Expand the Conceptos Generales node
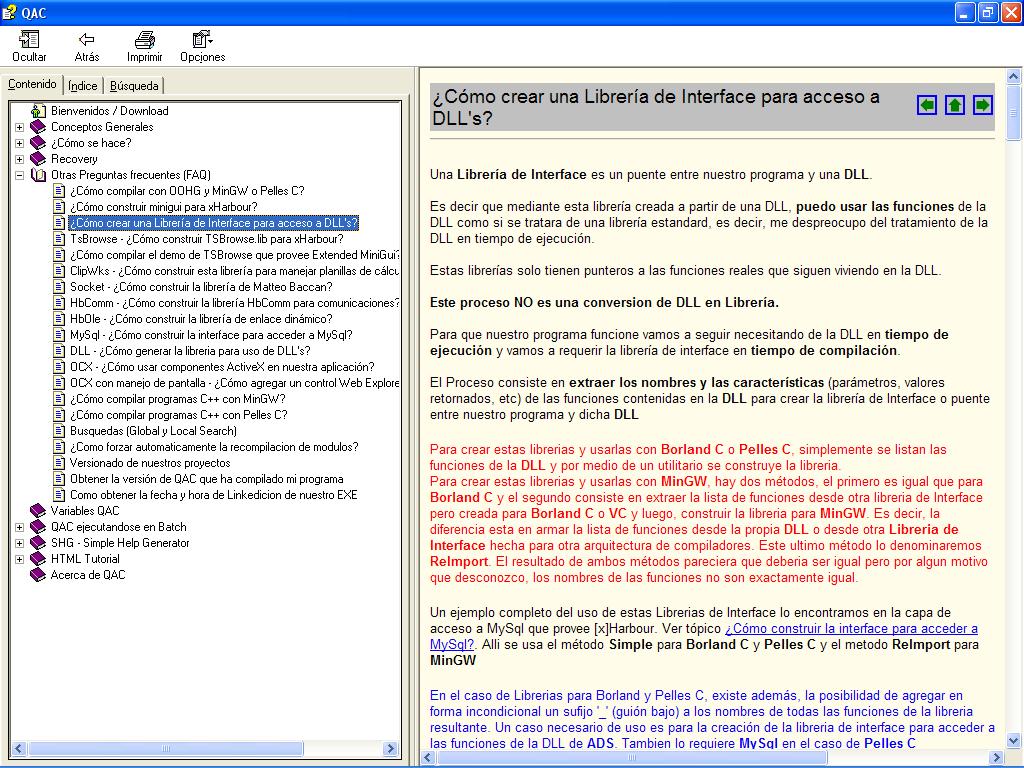The image size is (1024, 768). click(x=20, y=127)
